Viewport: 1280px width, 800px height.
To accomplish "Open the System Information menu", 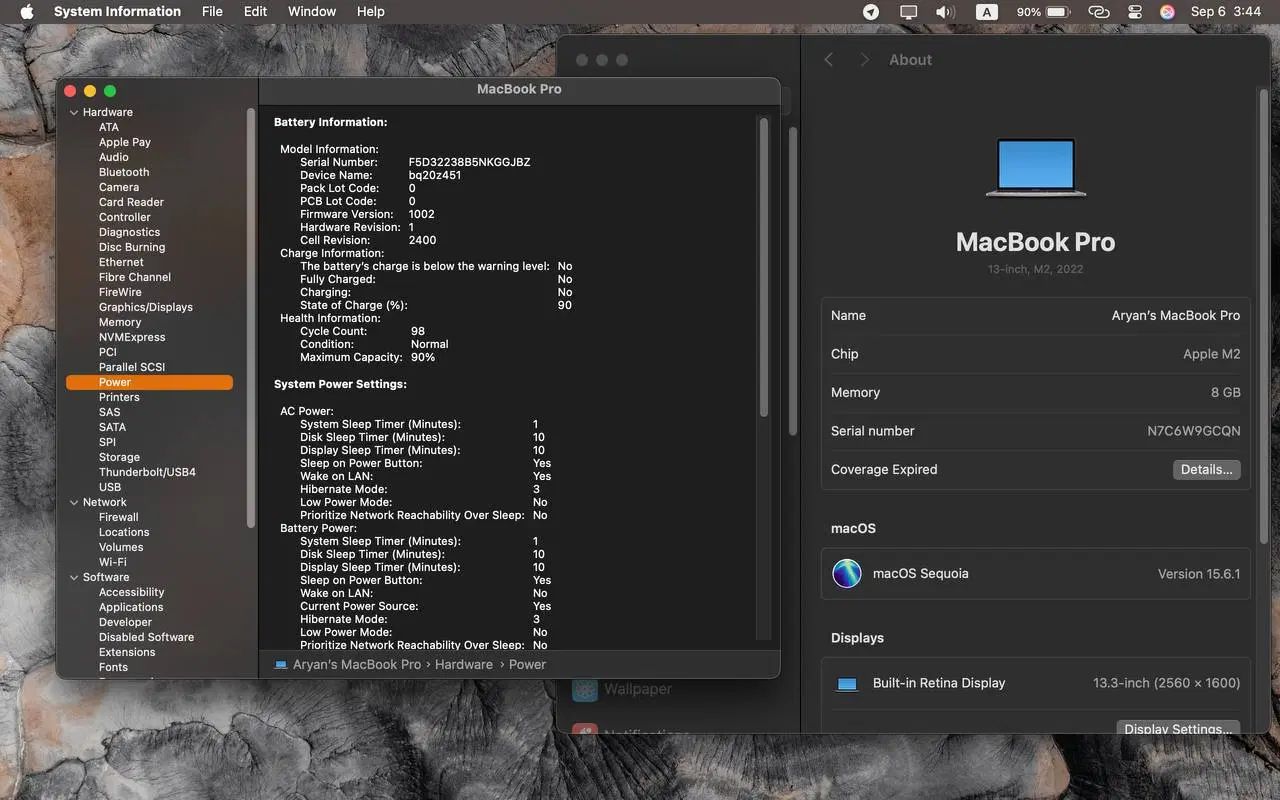I will [x=117, y=12].
